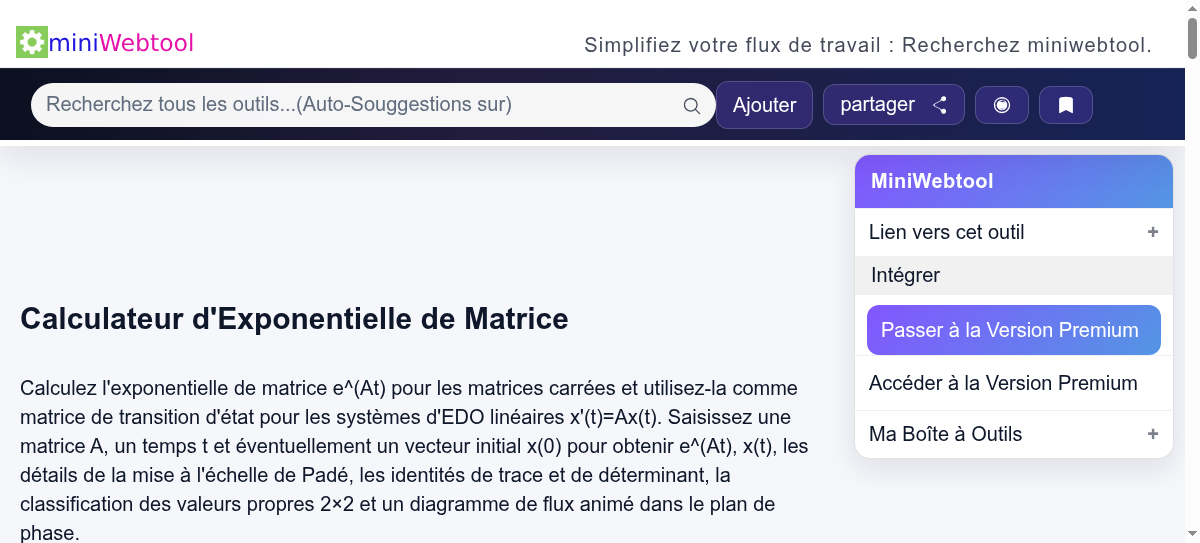1200x543 pixels.
Task: Click the Calculateur d'Exponentielle de Matrice heading
Action: 294,319
